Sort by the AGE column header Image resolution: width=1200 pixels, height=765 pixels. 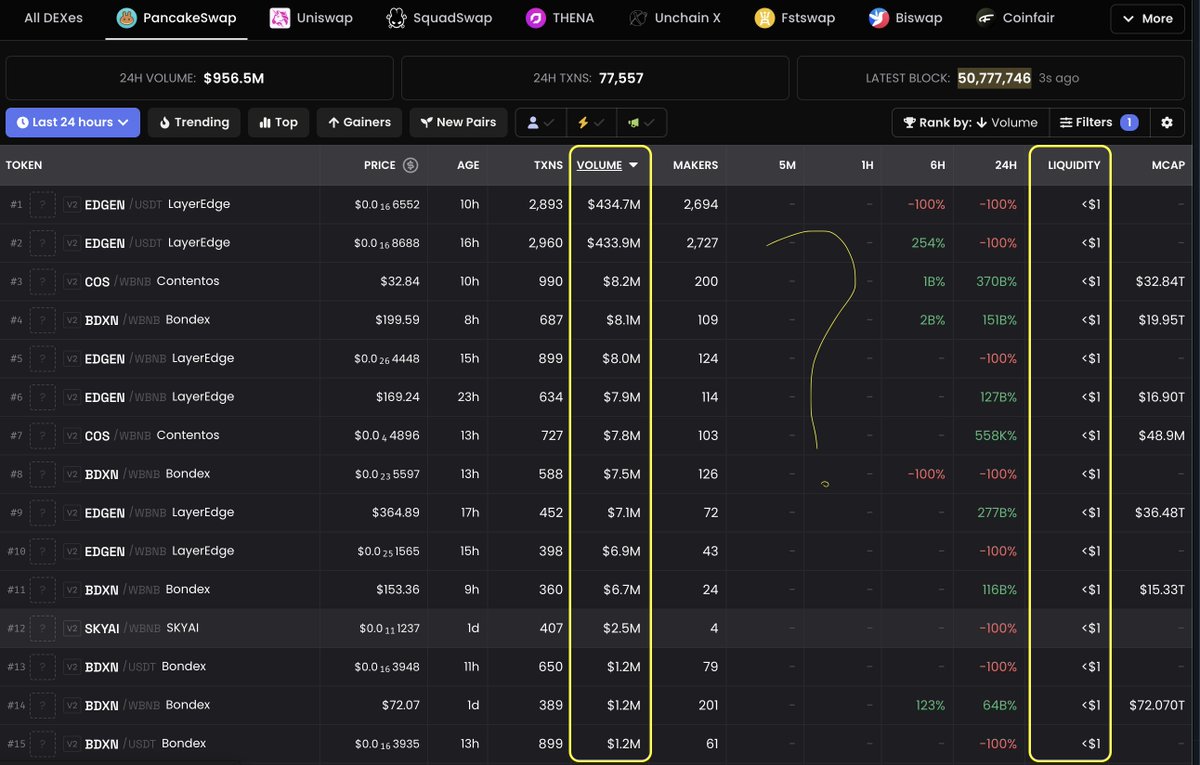tap(467, 165)
